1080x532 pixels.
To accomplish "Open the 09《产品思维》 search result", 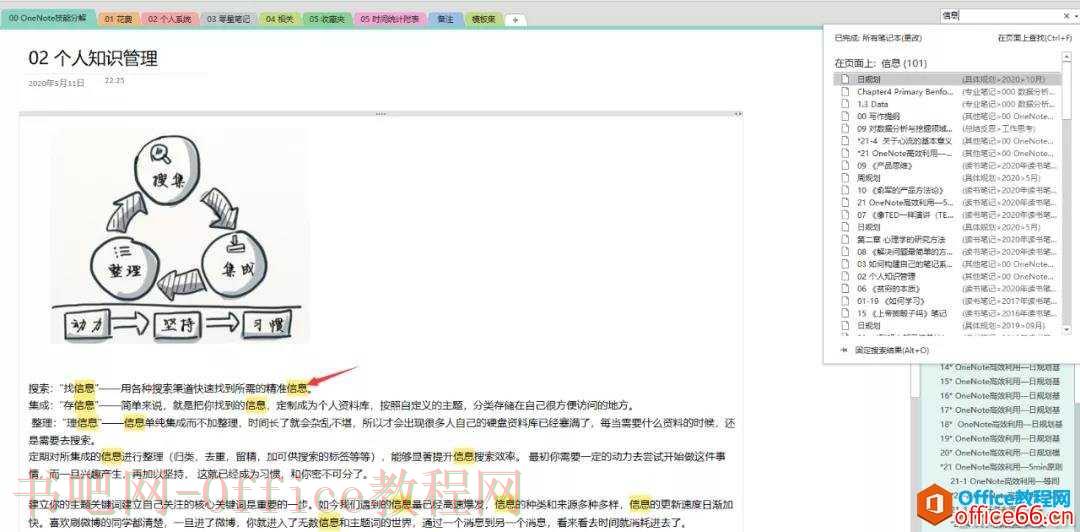I will (x=948, y=165).
